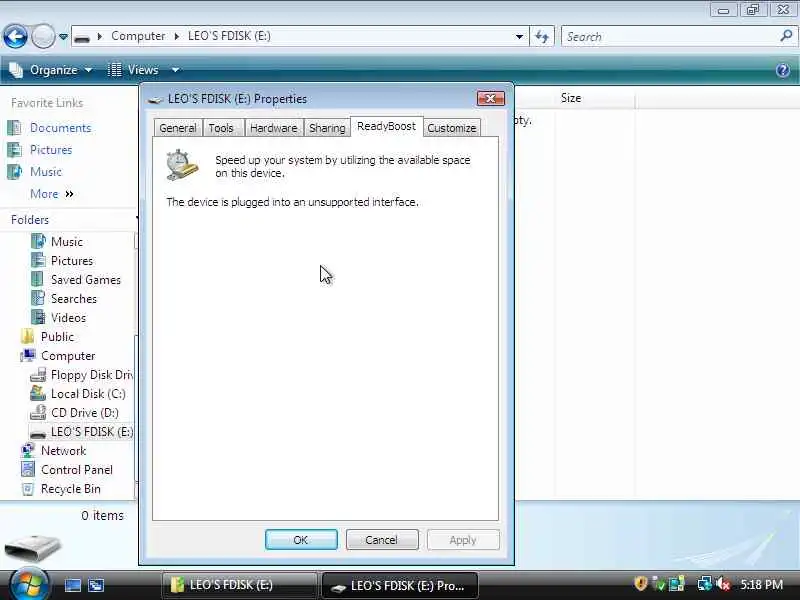Click Show Desktop quick launch icon
This screenshot has height=600, width=800.
[x=72, y=585]
